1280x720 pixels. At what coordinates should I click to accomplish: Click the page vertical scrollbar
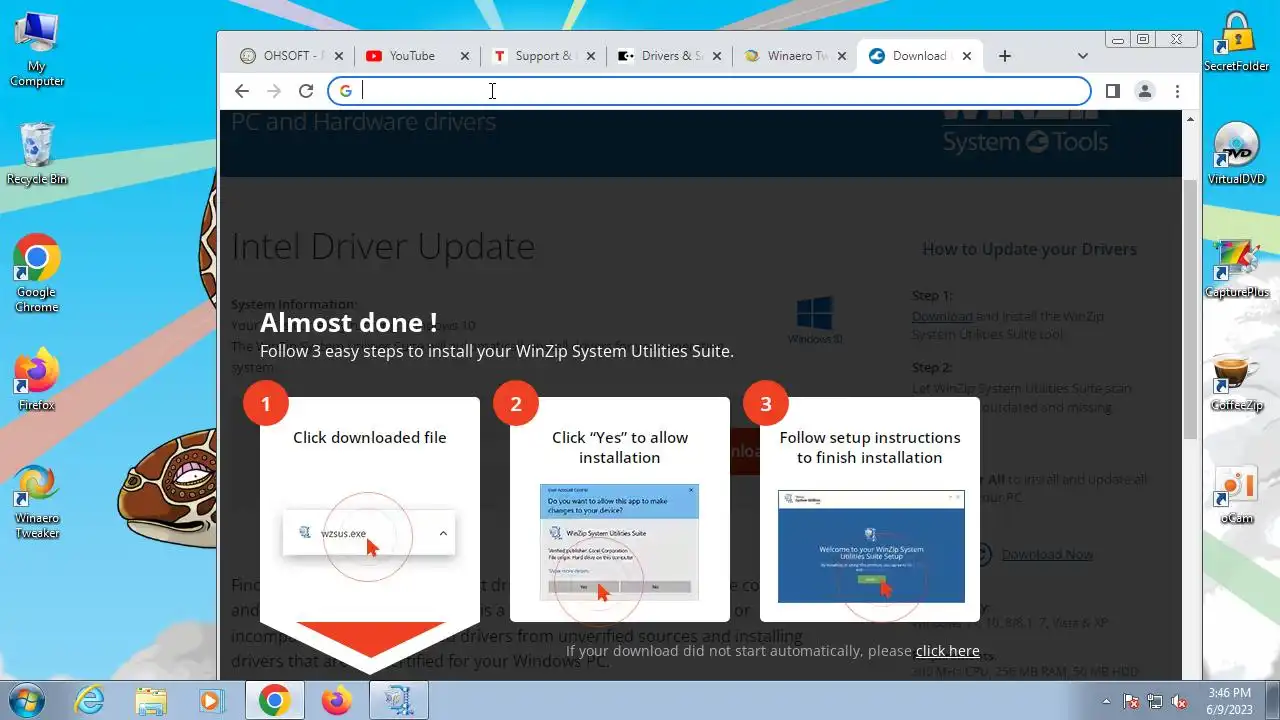[x=1190, y=310]
